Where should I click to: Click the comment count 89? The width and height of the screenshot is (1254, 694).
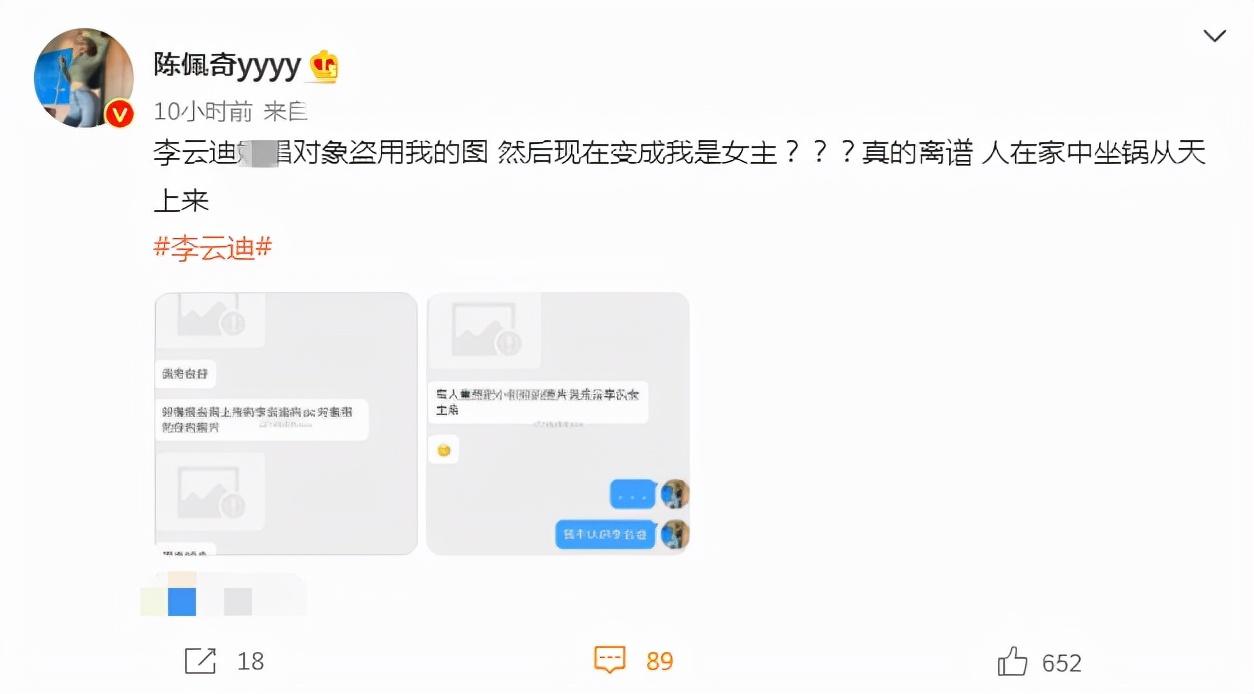660,662
